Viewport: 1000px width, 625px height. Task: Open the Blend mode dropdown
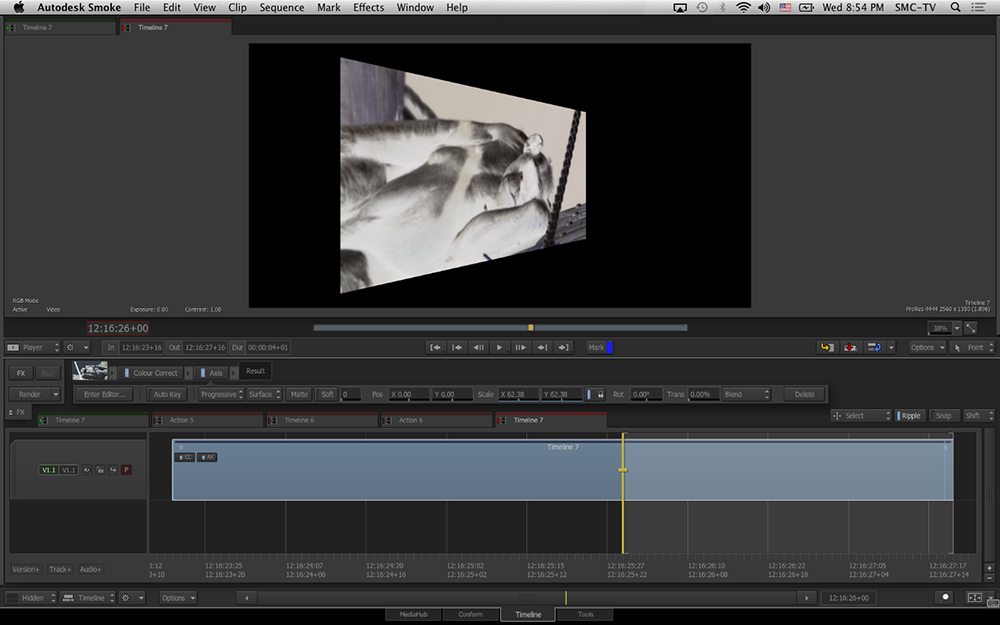pyautogui.click(x=746, y=394)
